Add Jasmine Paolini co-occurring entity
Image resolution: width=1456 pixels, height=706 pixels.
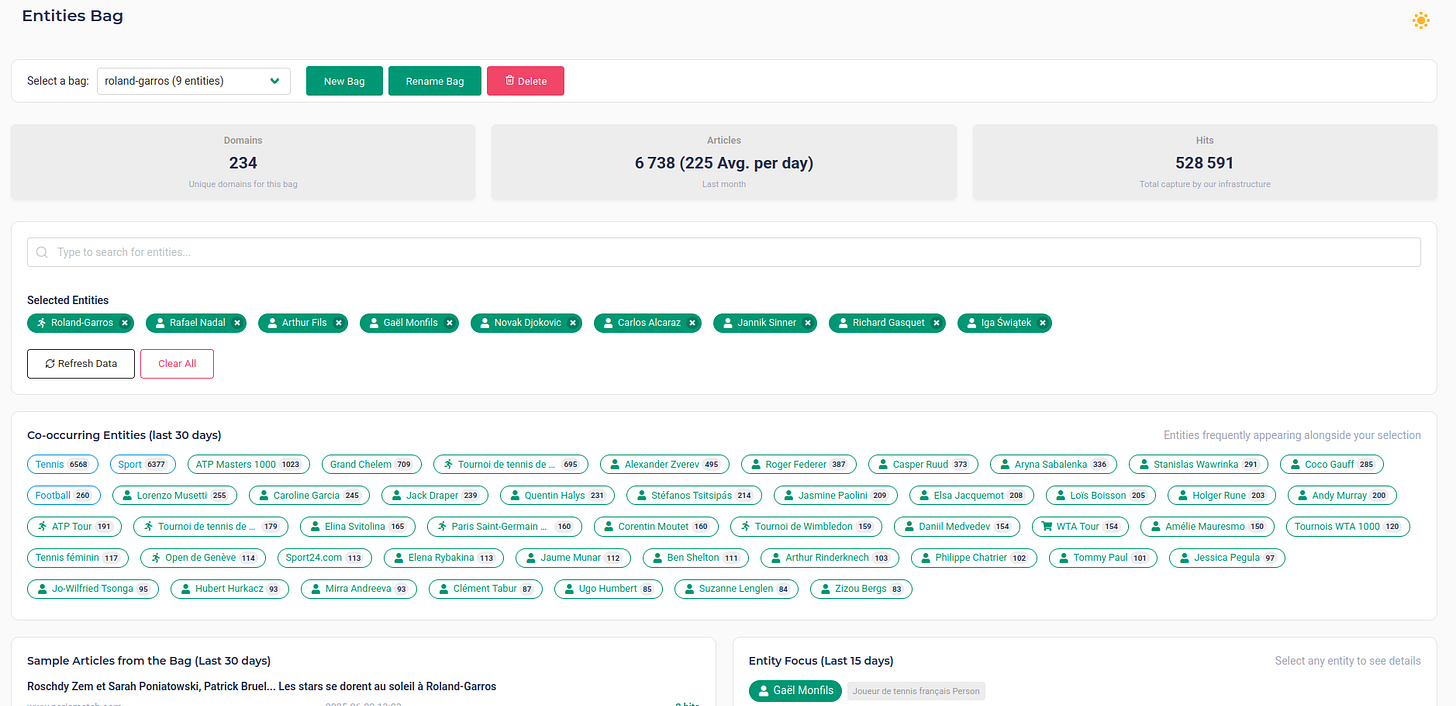pos(836,495)
